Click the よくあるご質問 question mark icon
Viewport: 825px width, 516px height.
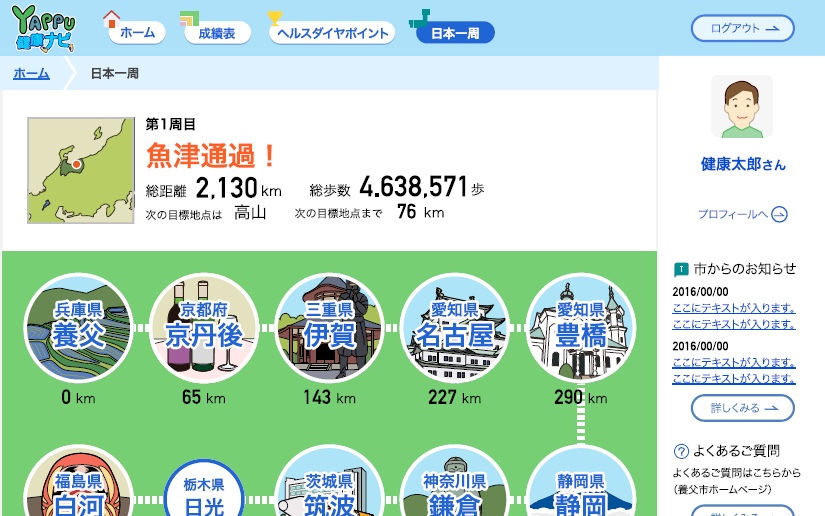681,451
